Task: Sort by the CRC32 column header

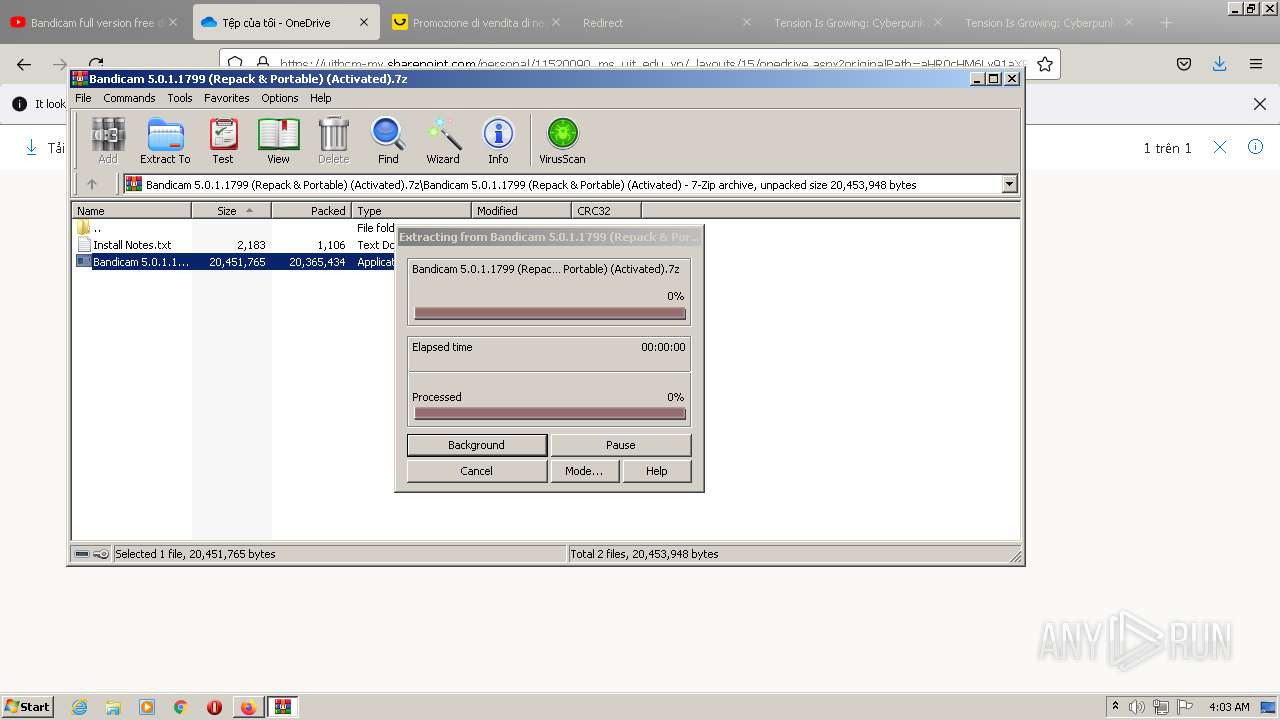Action: [606, 210]
